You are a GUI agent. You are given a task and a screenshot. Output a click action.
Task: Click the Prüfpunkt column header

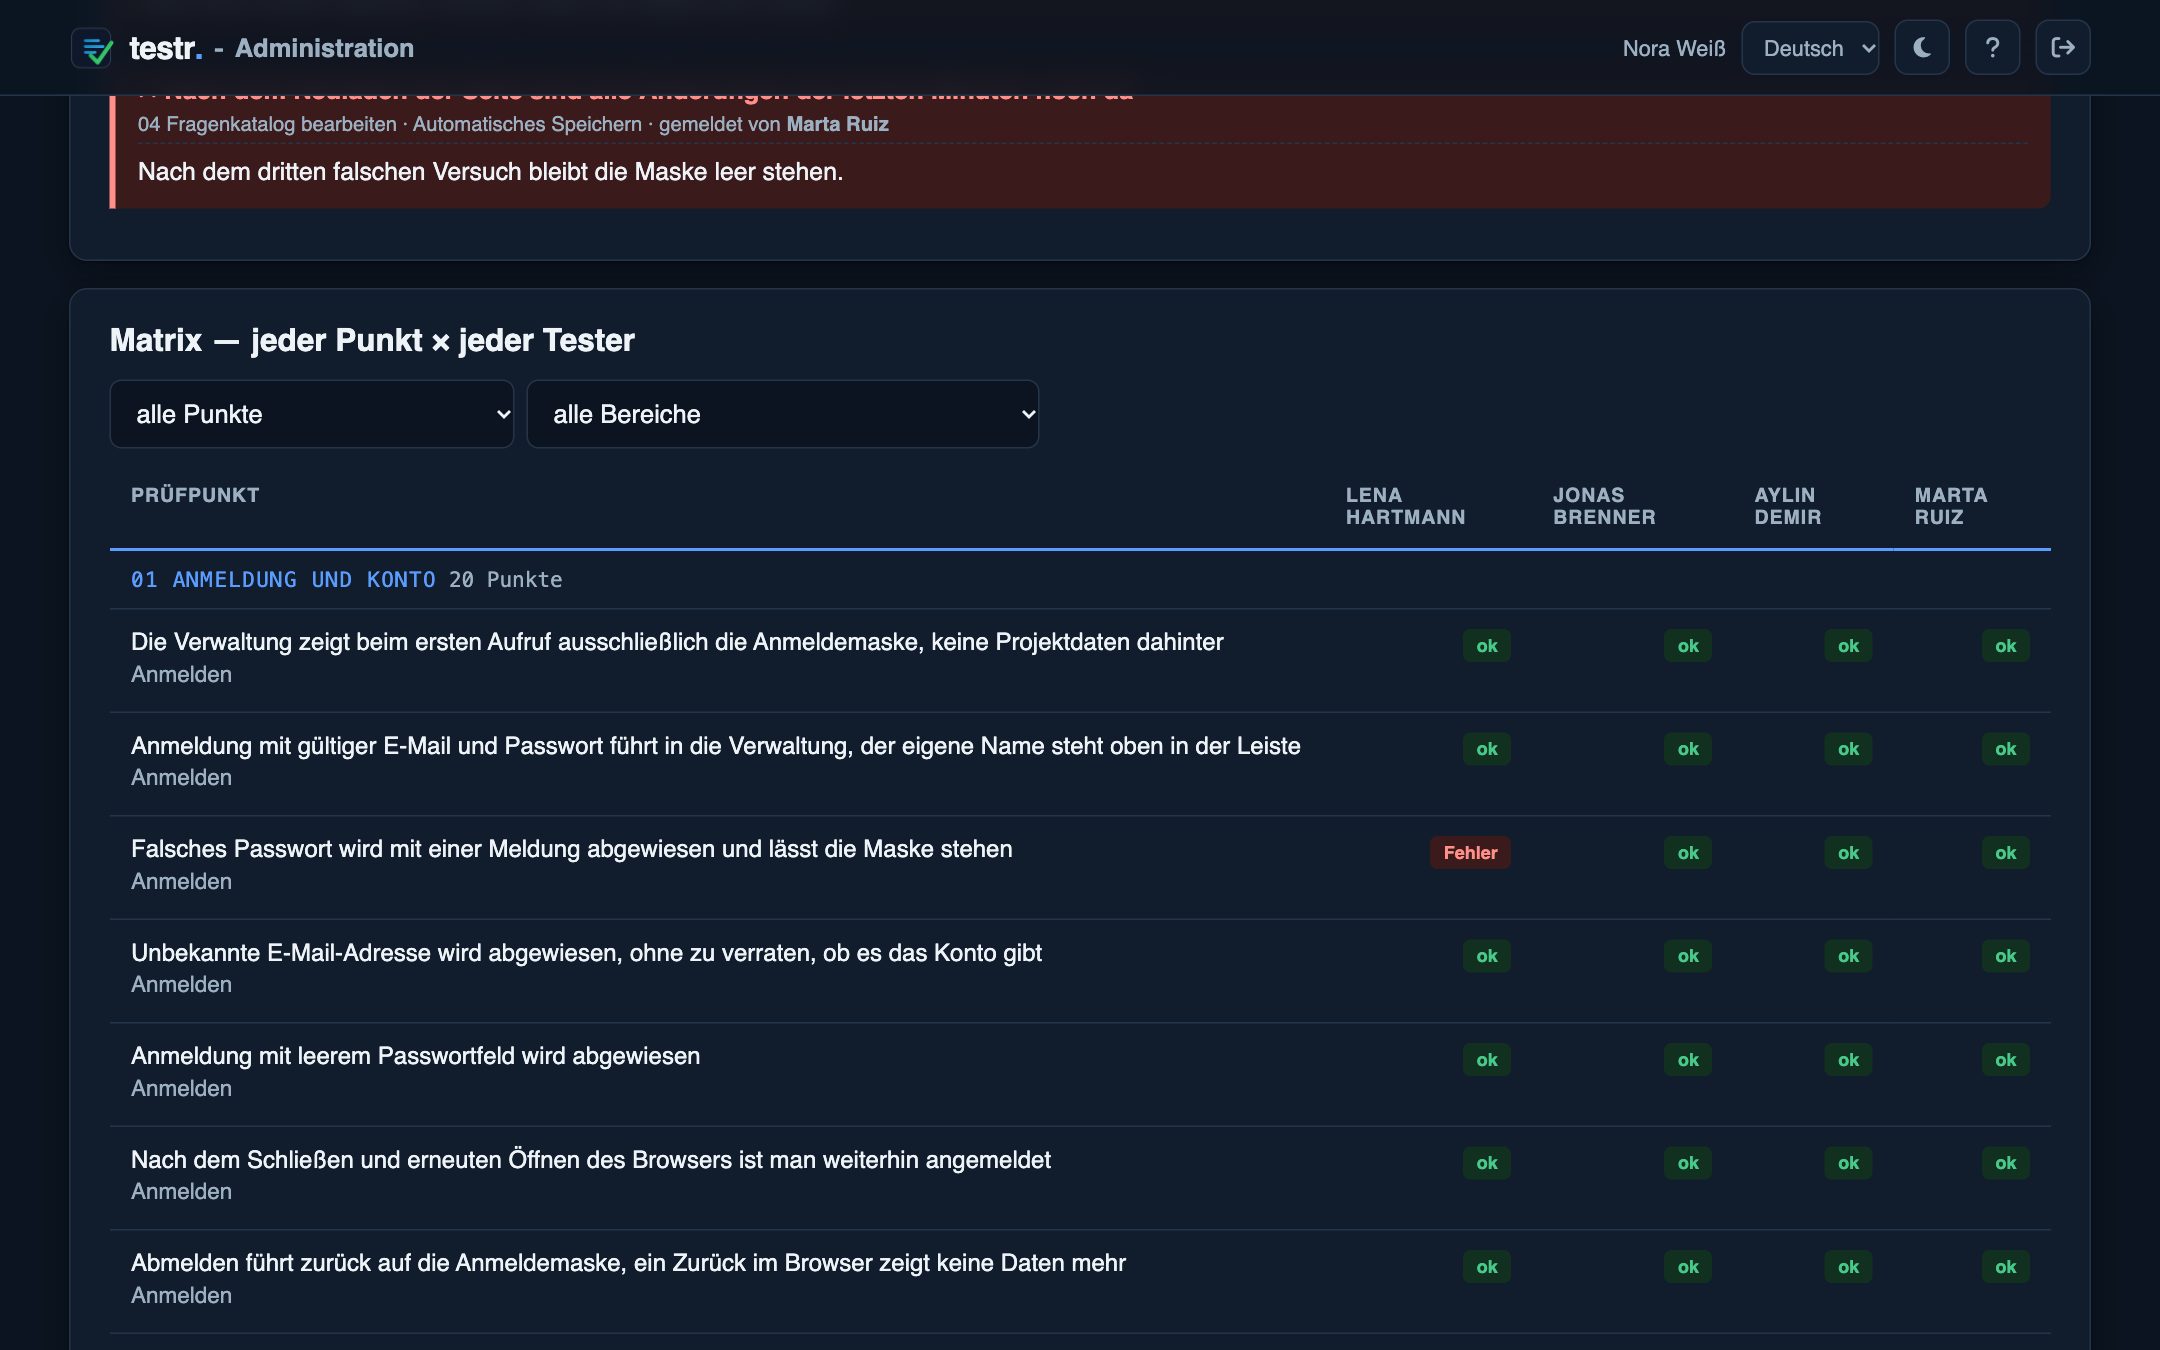pyautogui.click(x=195, y=495)
